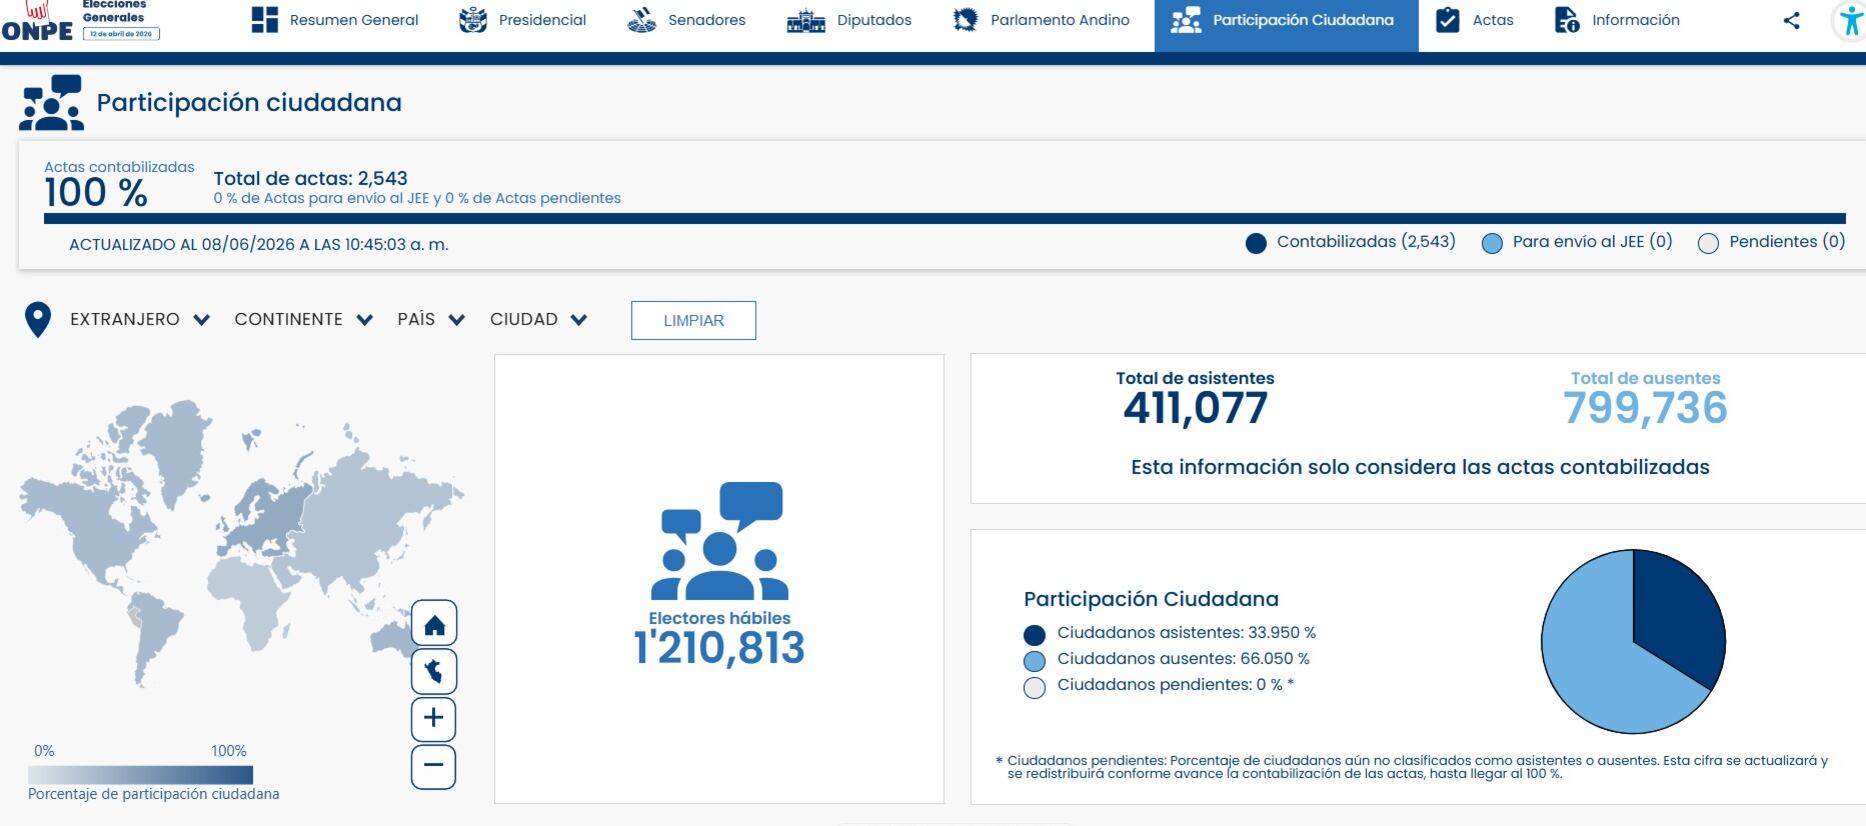Open the Información tab

point(1618,20)
